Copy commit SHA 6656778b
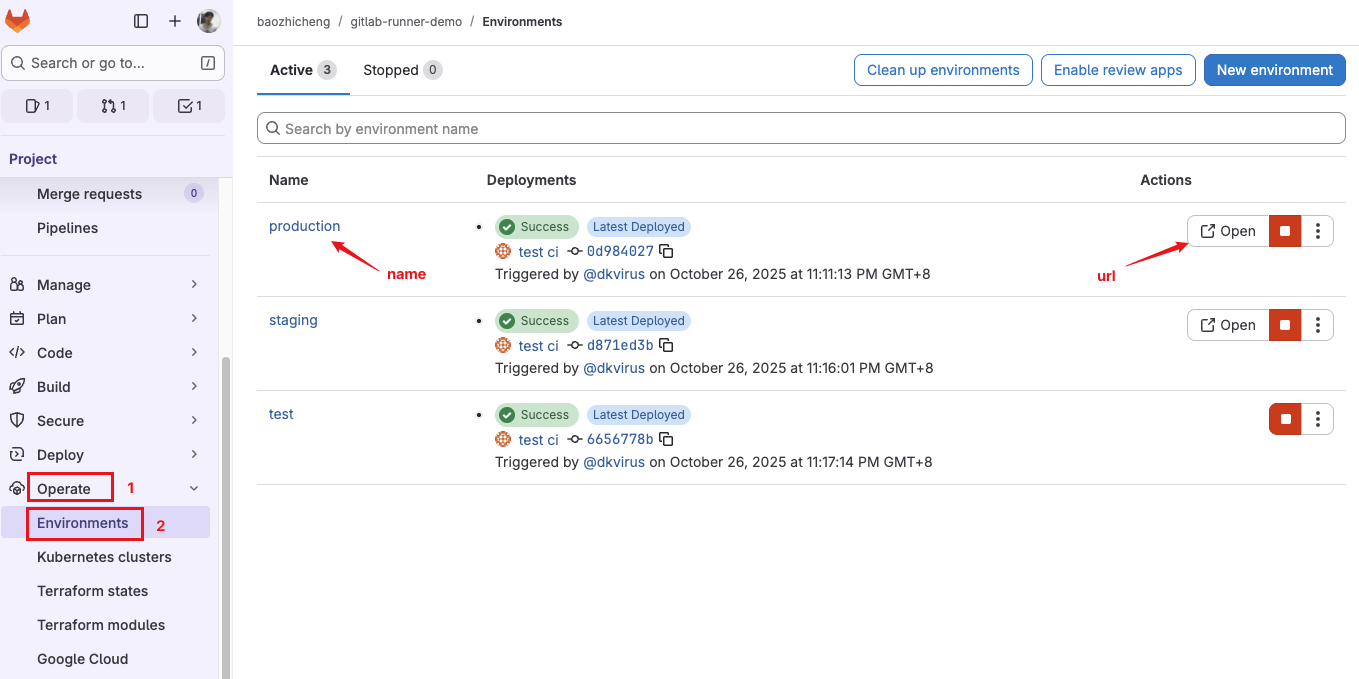 pos(667,439)
